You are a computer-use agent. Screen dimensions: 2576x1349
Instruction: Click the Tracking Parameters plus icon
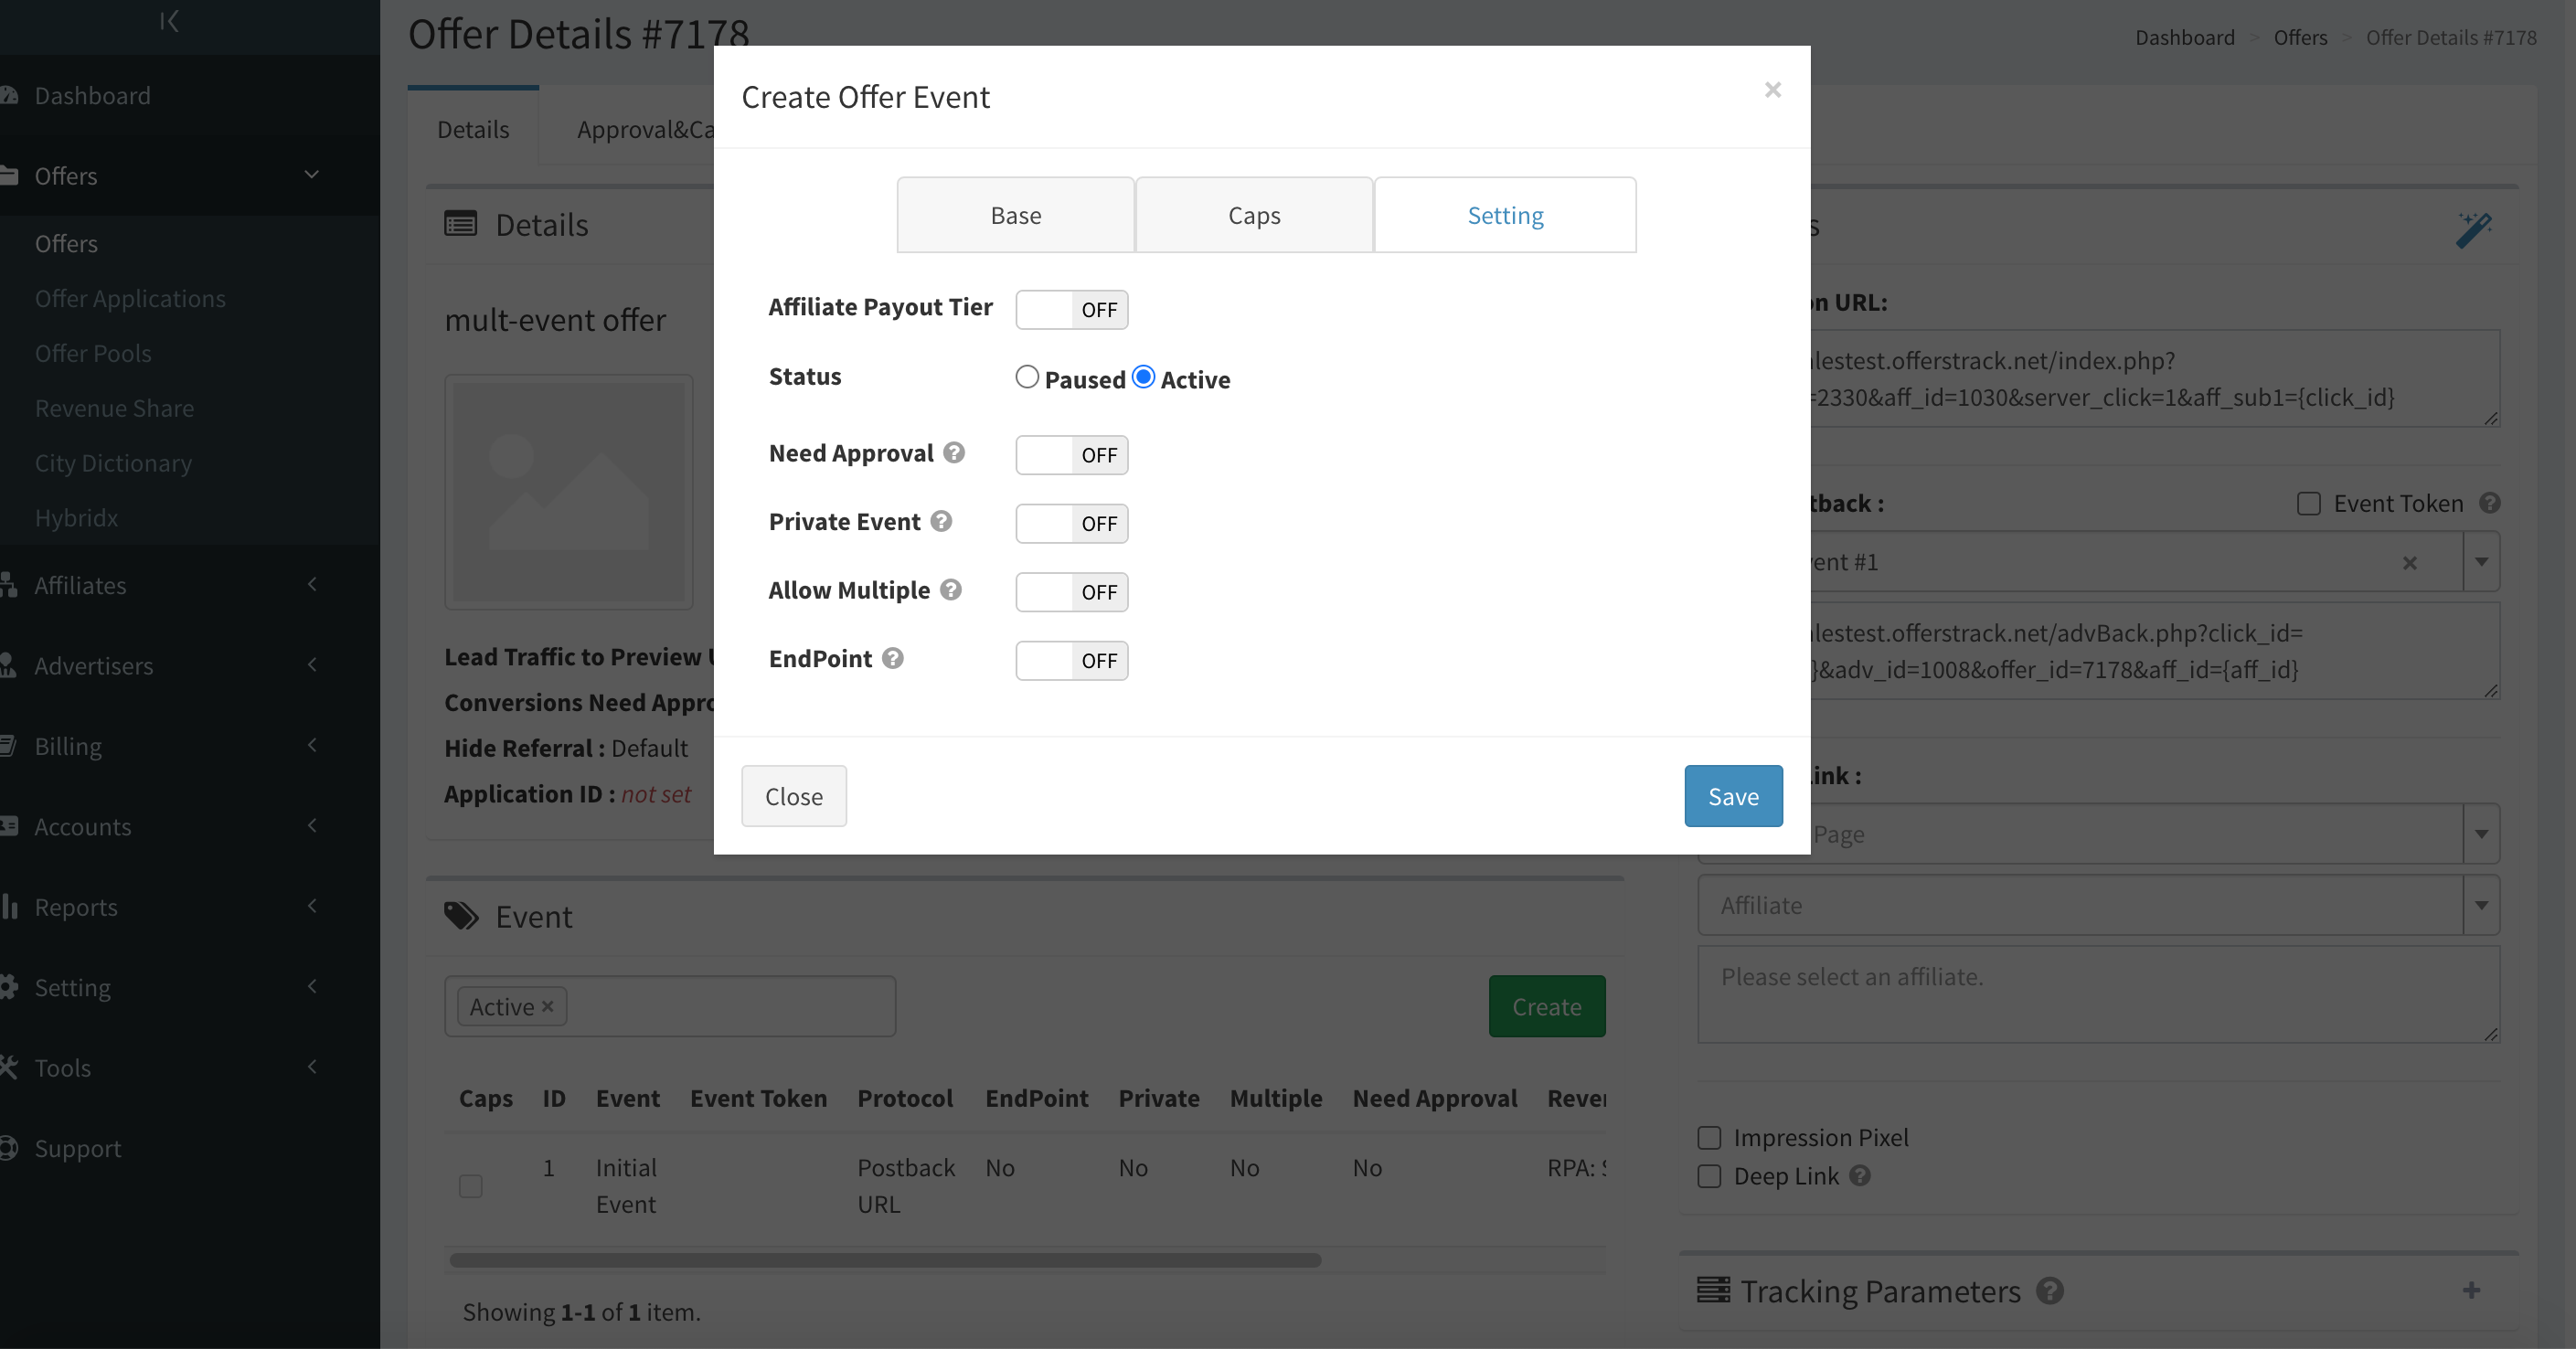click(x=2471, y=1290)
